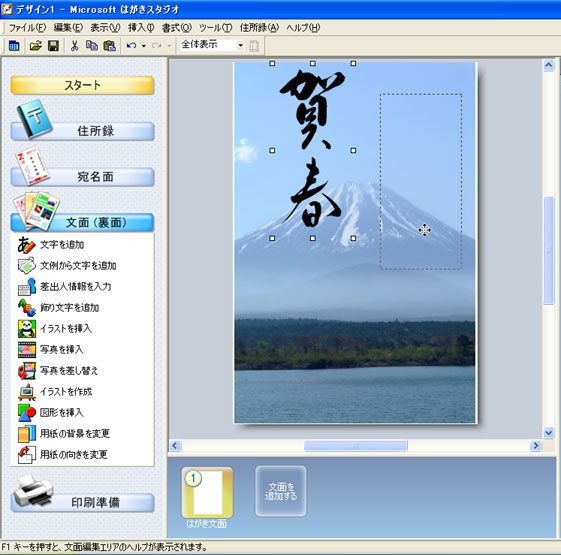The height and width of the screenshot is (555, 561).
Task: Click the 写真を挿入 photo icon
Action: (x=27, y=350)
